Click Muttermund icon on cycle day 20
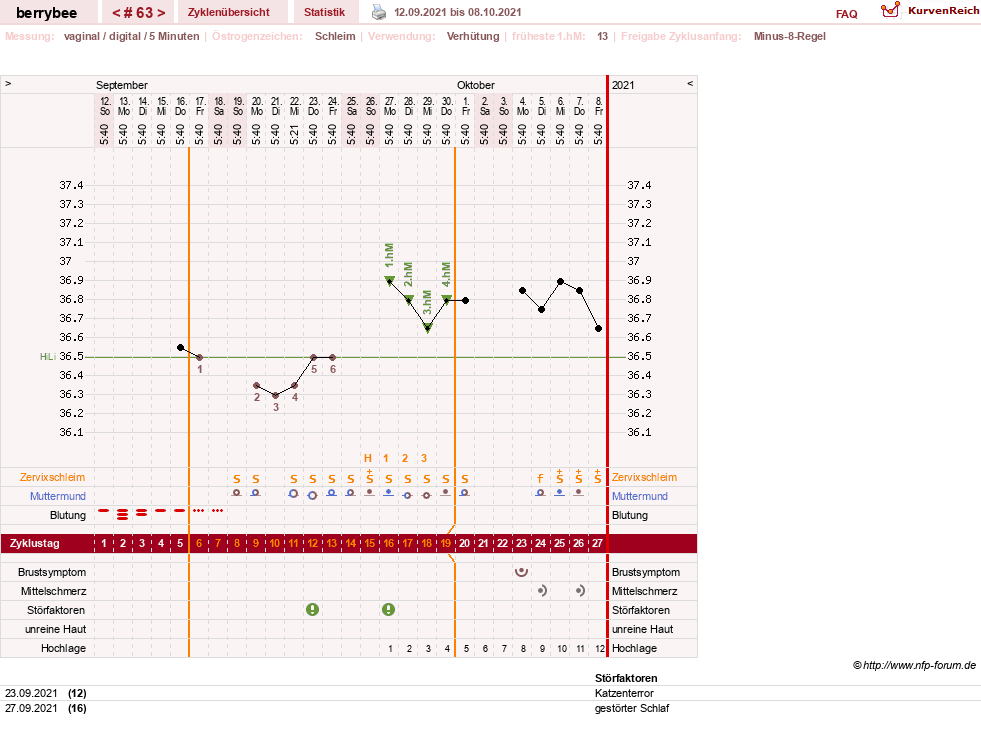Viewport: 981px width, 737px height. click(x=464, y=493)
